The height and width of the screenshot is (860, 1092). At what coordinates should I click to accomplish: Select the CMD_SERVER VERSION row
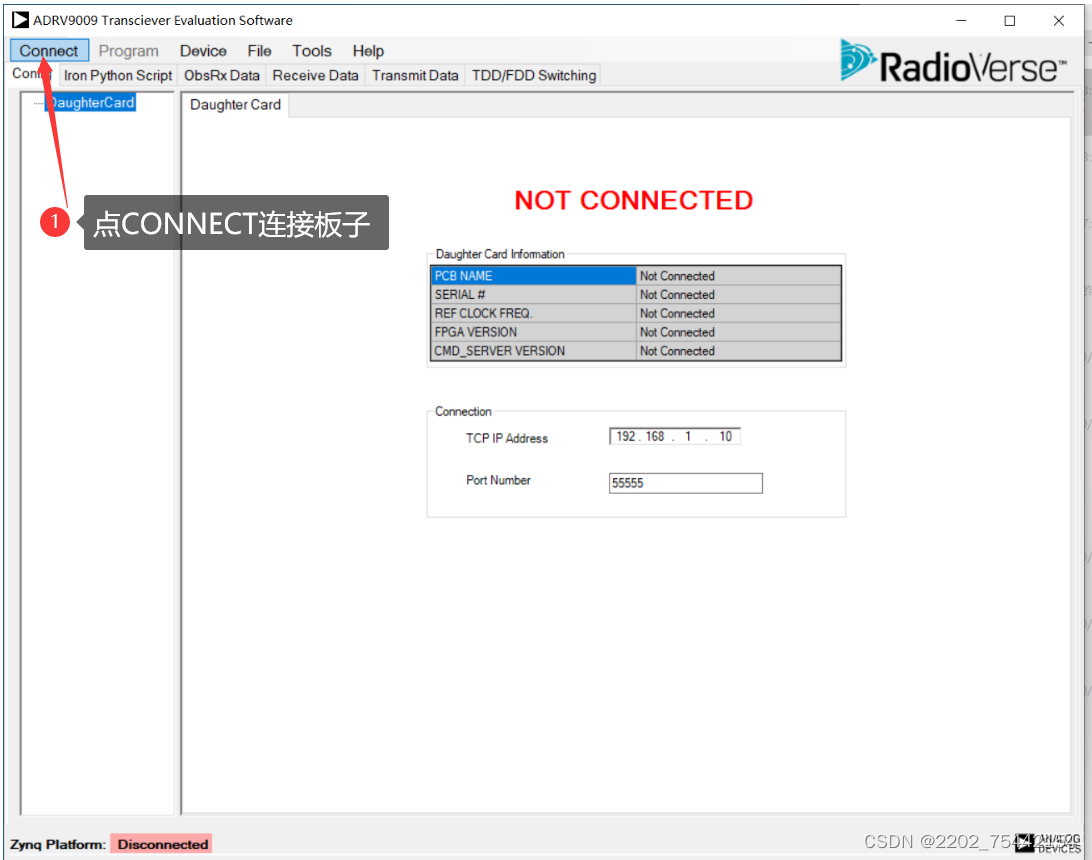[x=635, y=351]
